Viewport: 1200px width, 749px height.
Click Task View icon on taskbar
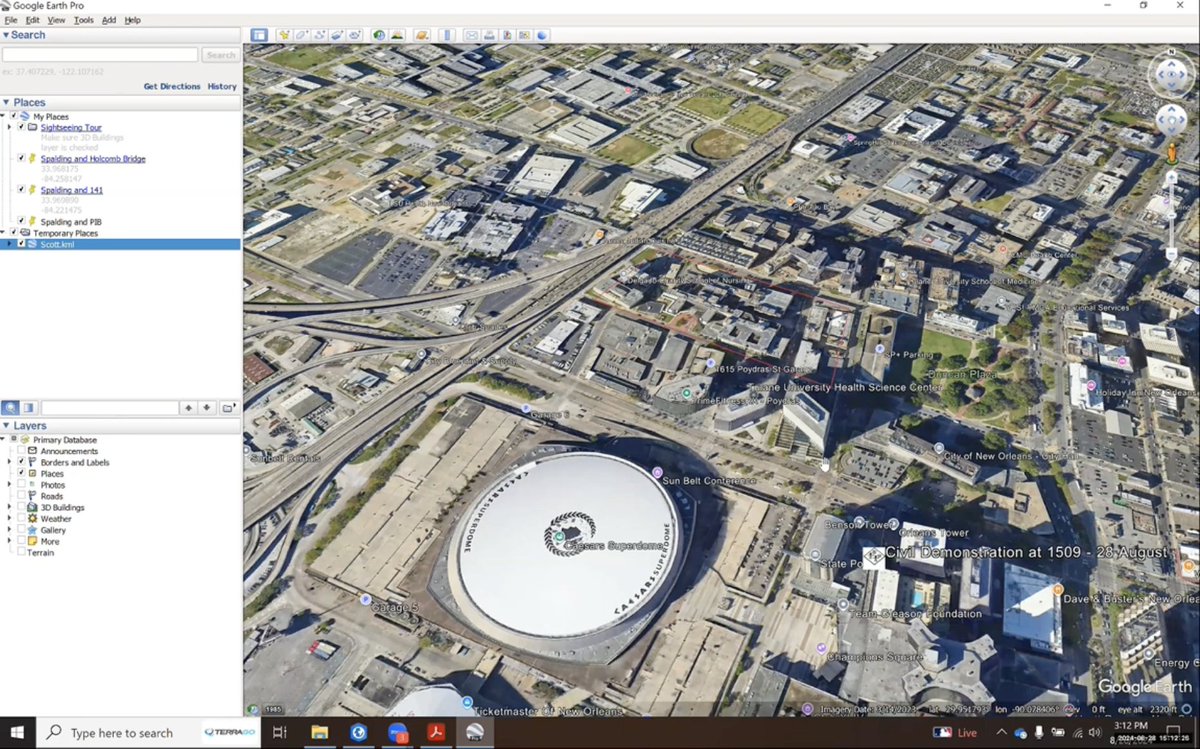coord(280,733)
